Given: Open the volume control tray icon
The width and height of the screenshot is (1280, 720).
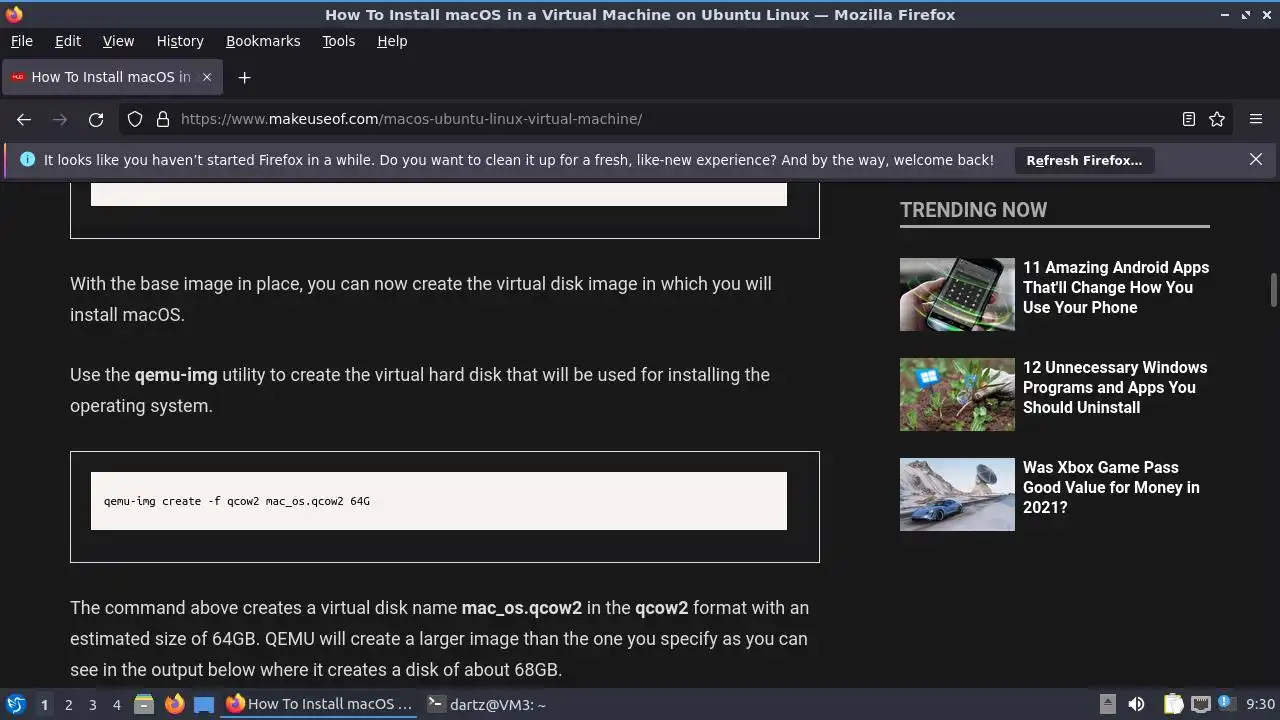Looking at the screenshot, I should [x=1136, y=704].
